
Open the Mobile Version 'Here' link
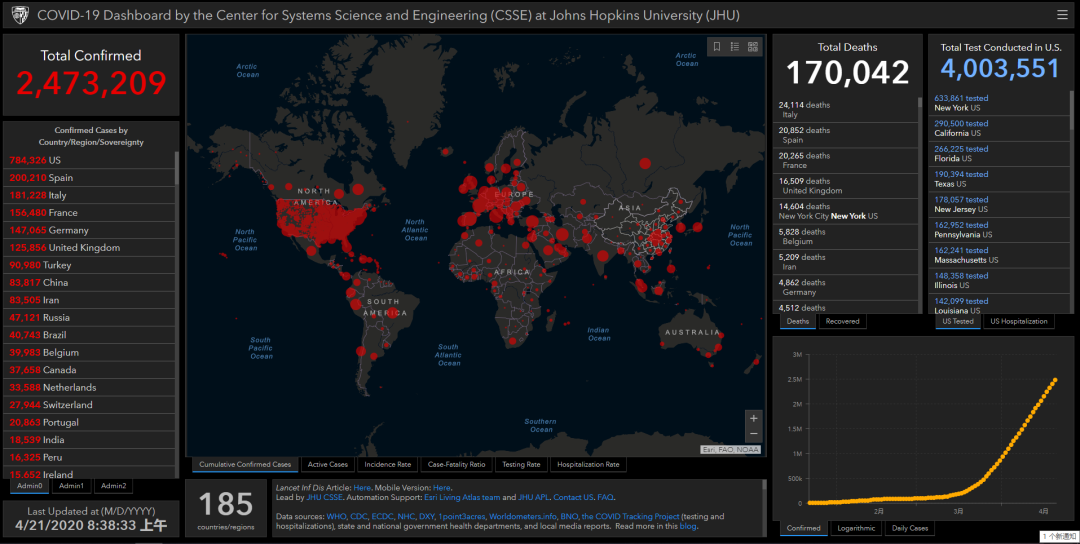click(x=442, y=488)
